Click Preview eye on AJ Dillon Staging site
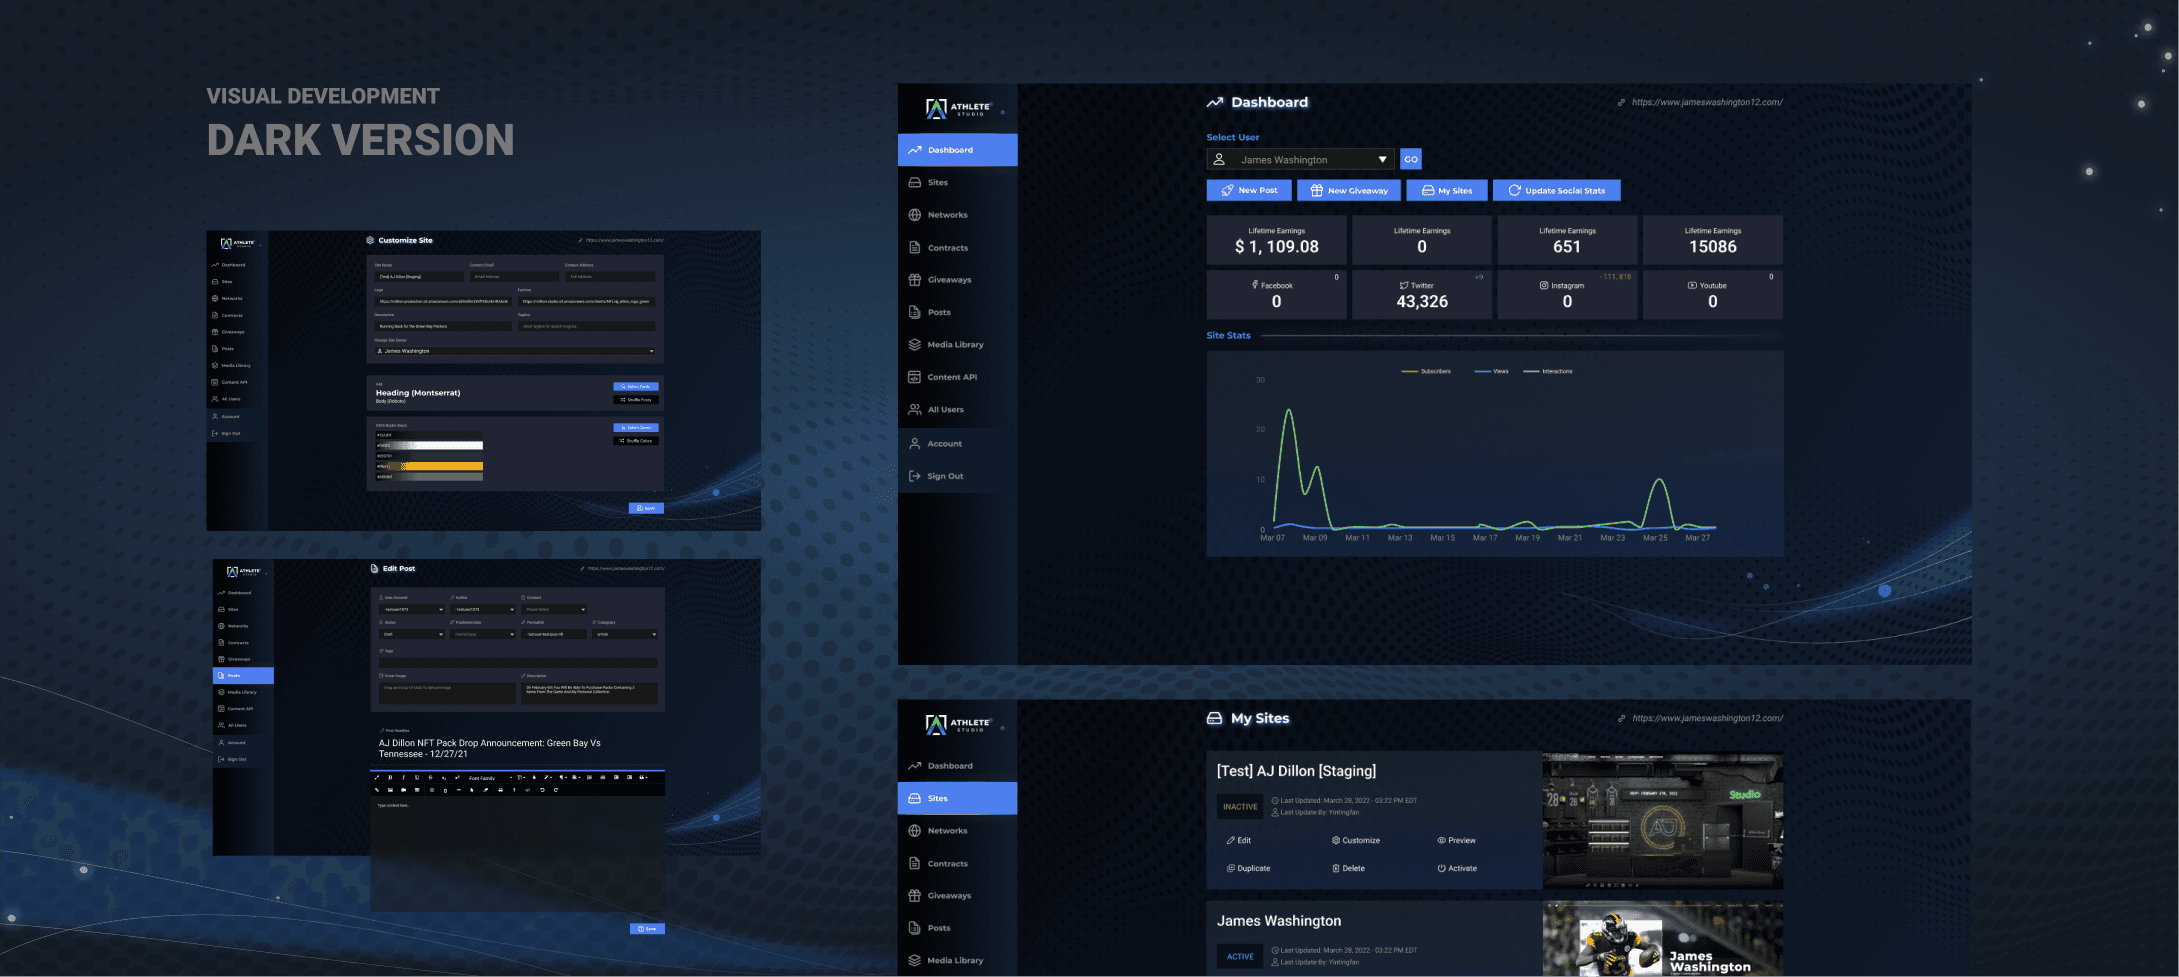This screenshot has height=977, width=2179. coord(1456,840)
